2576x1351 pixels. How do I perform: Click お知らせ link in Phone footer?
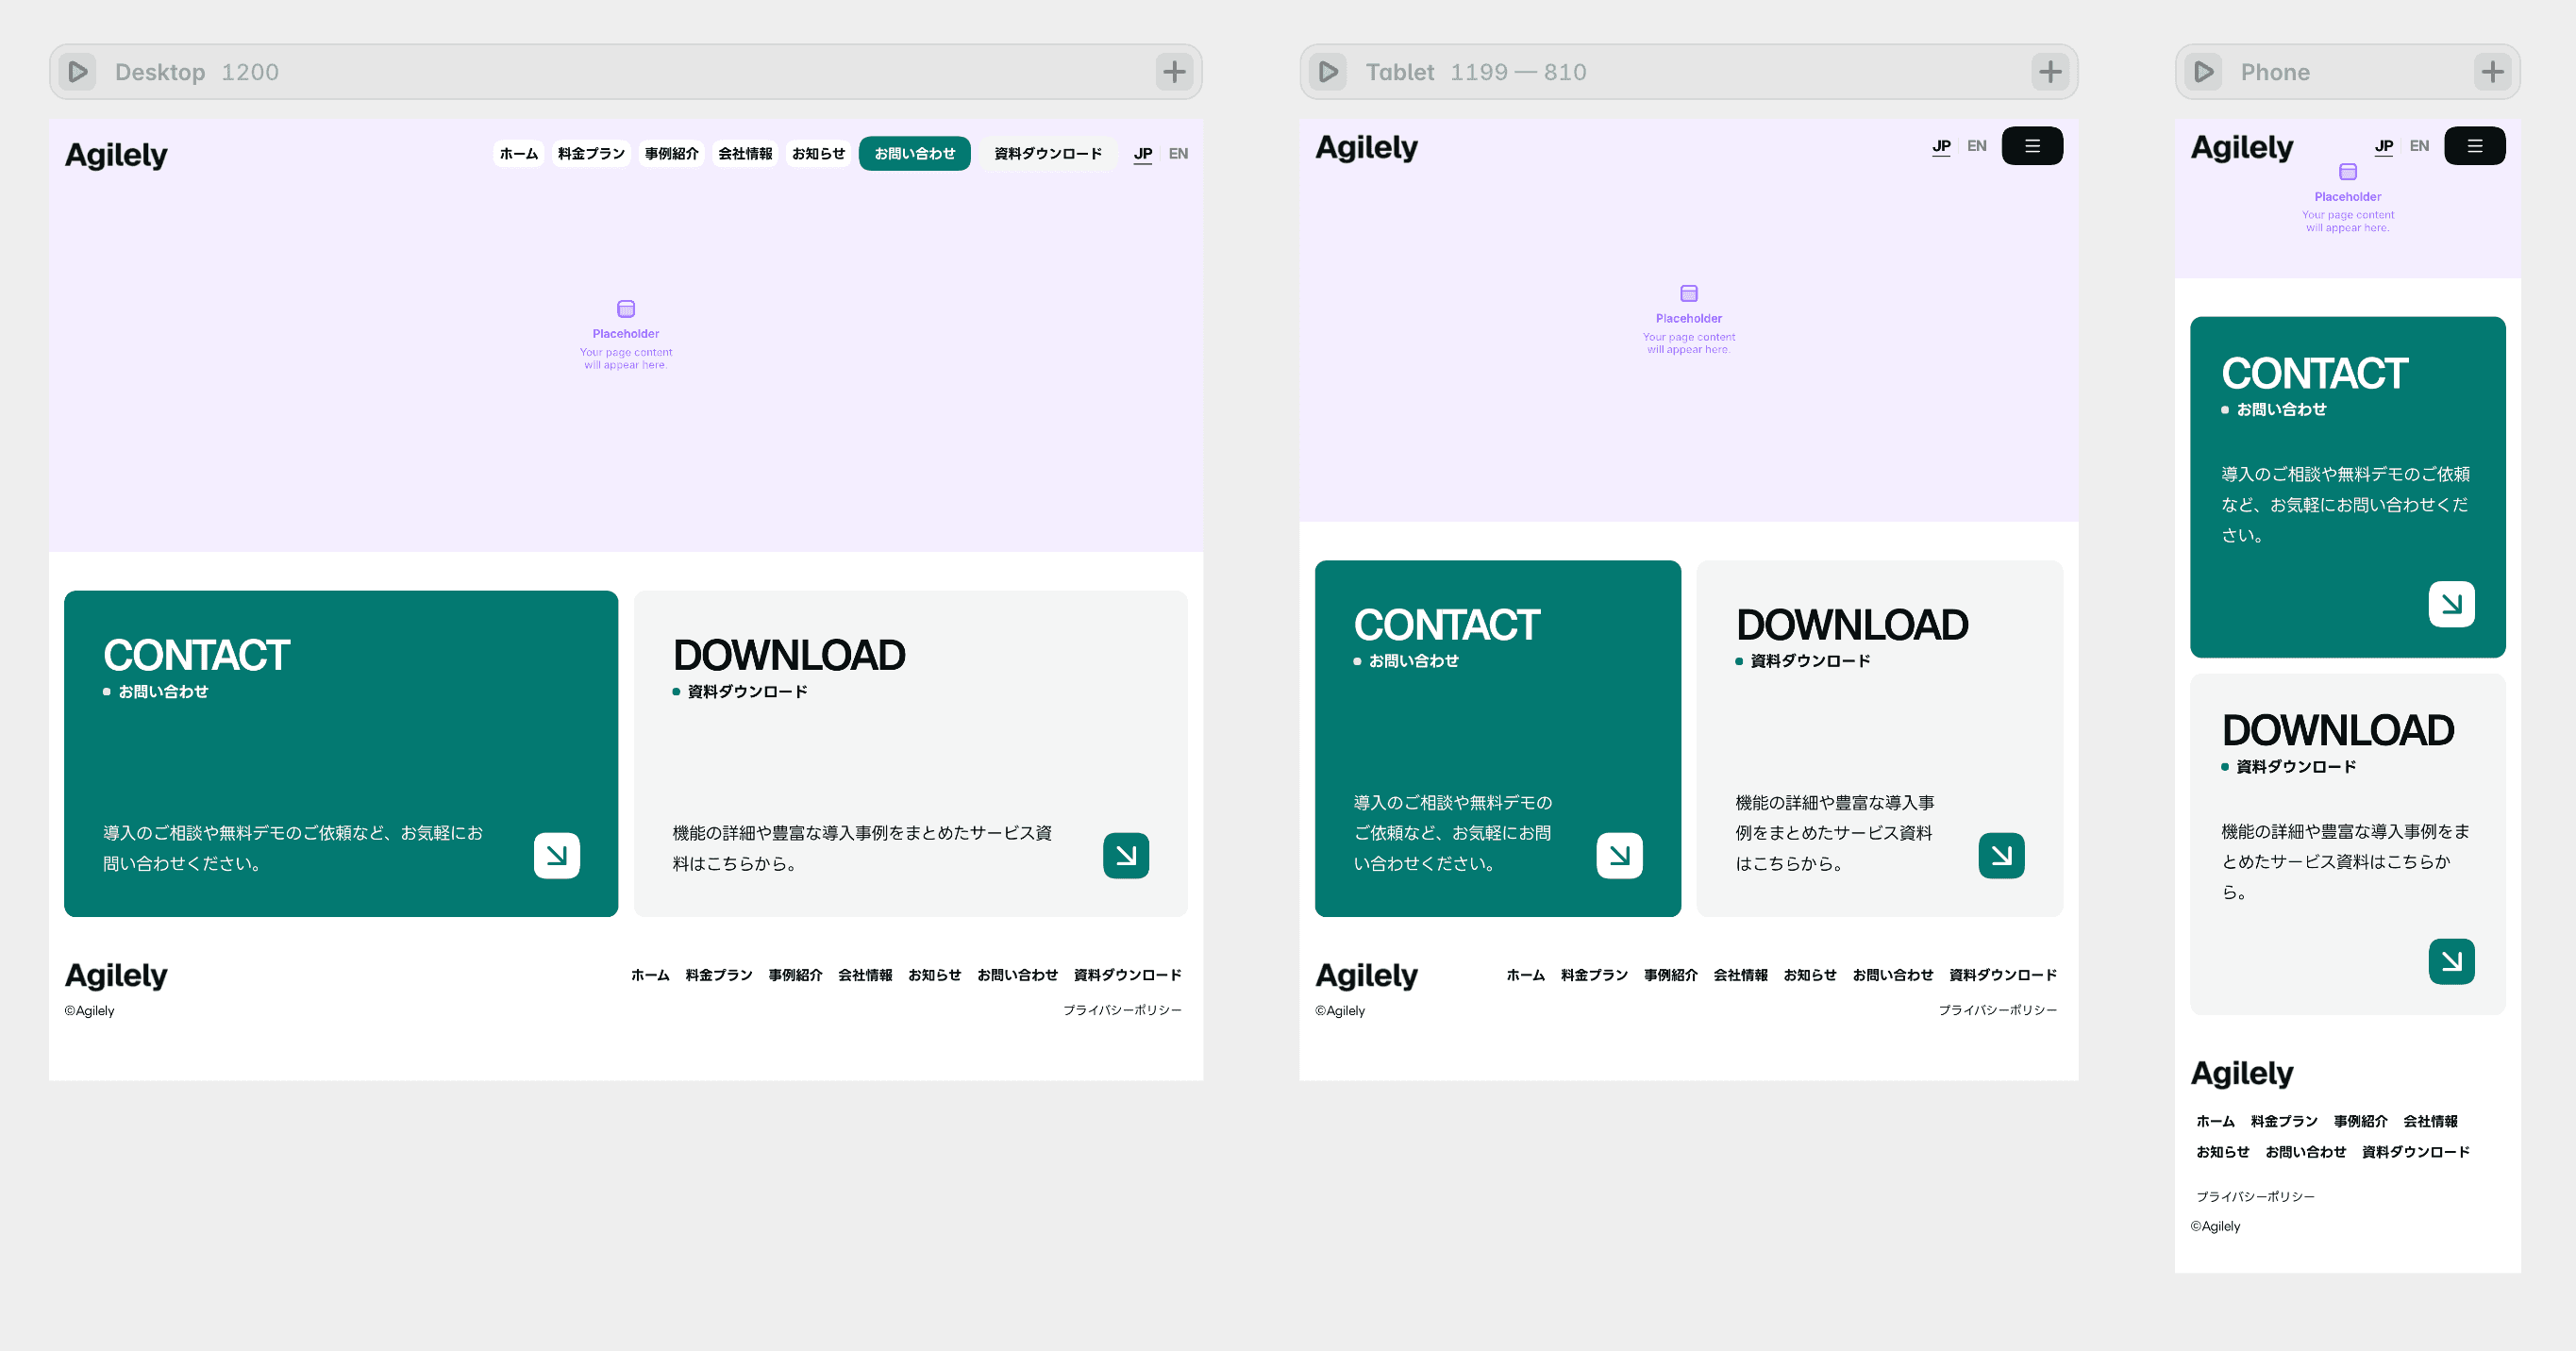click(2222, 1152)
